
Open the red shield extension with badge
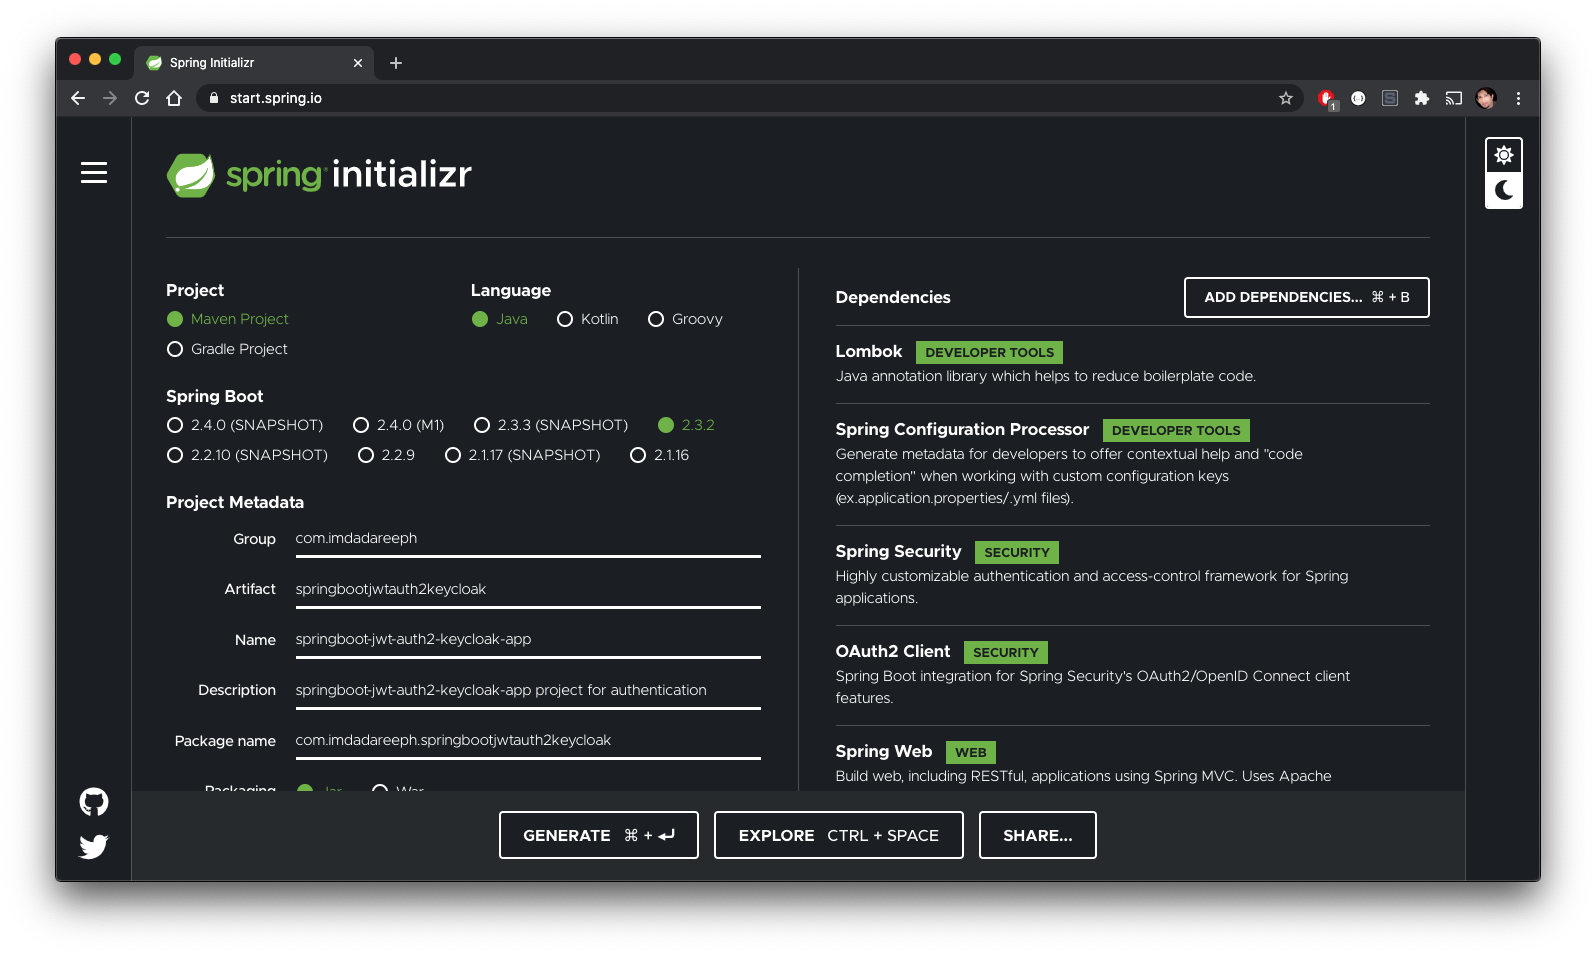1327,98
